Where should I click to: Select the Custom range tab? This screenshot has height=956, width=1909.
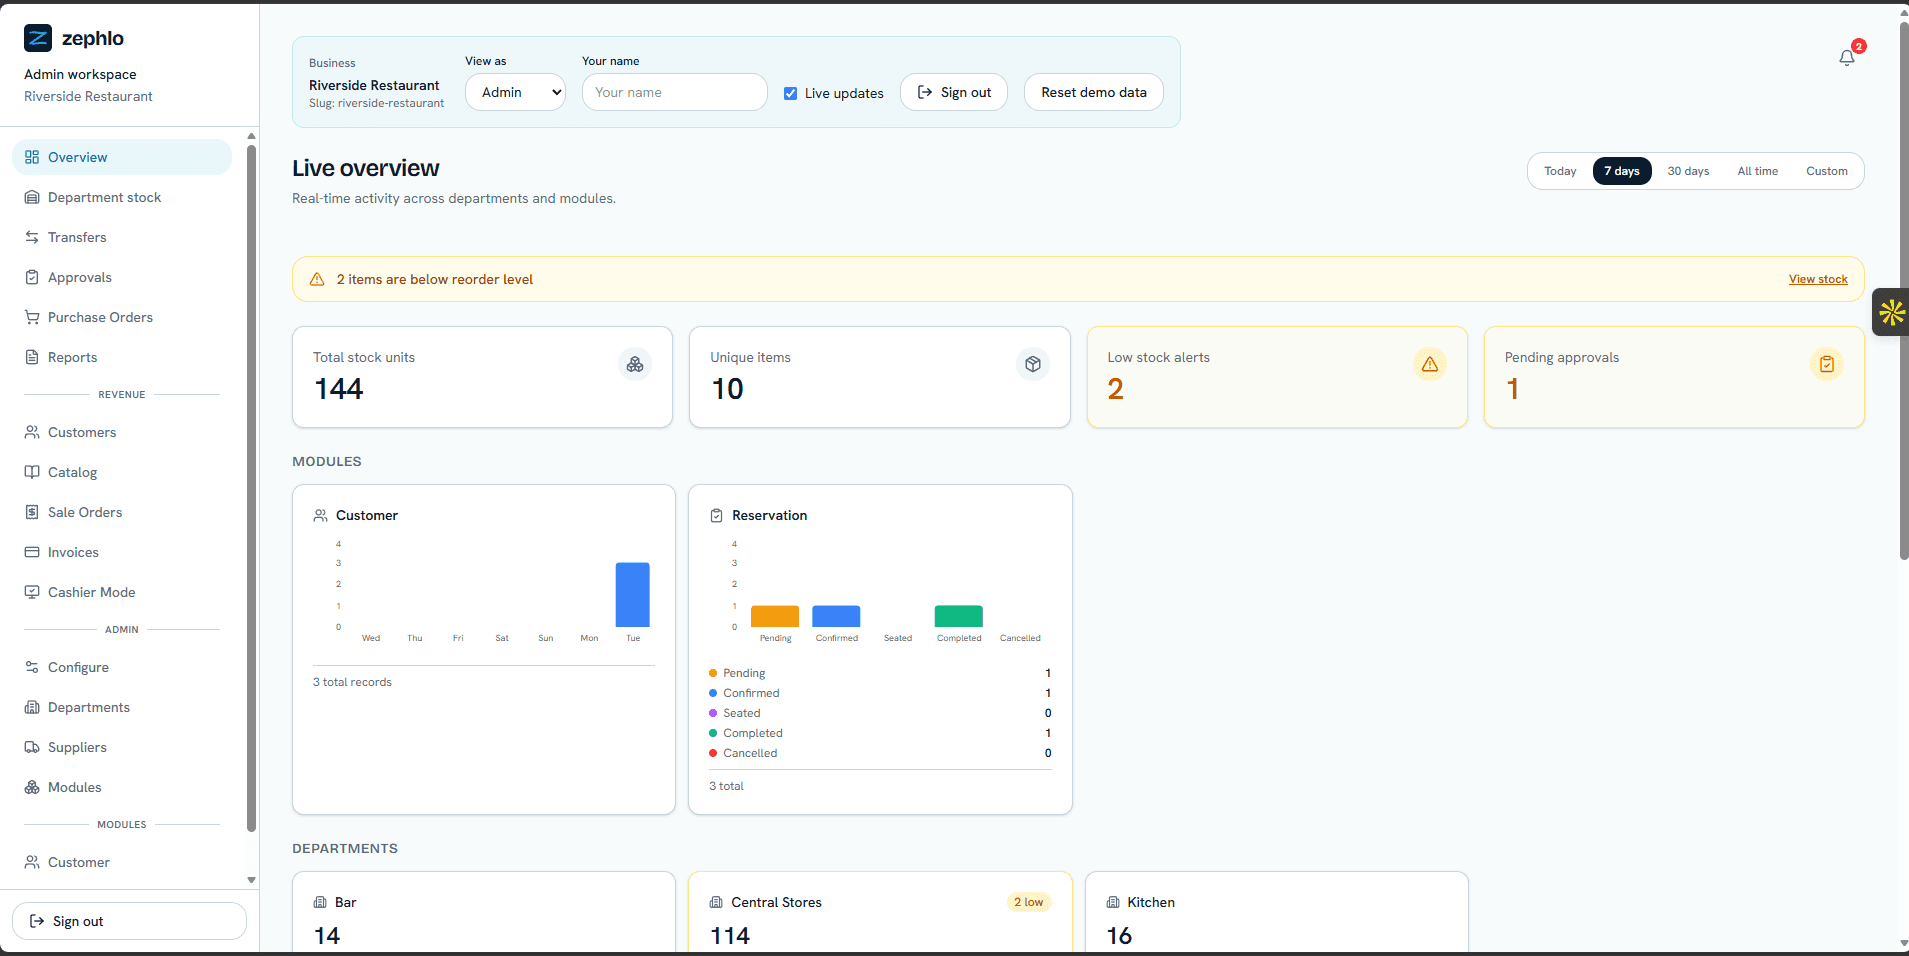coord(1826,171)
